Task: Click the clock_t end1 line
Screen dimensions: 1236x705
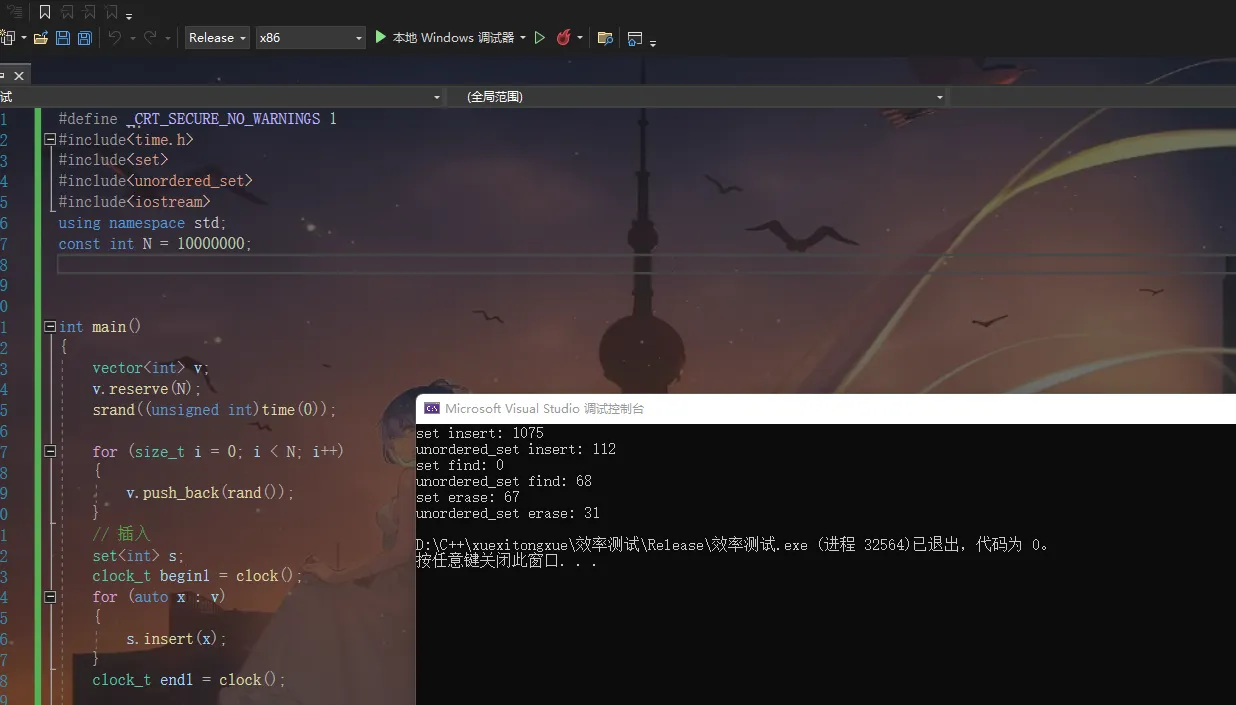Action: point(188,680)
